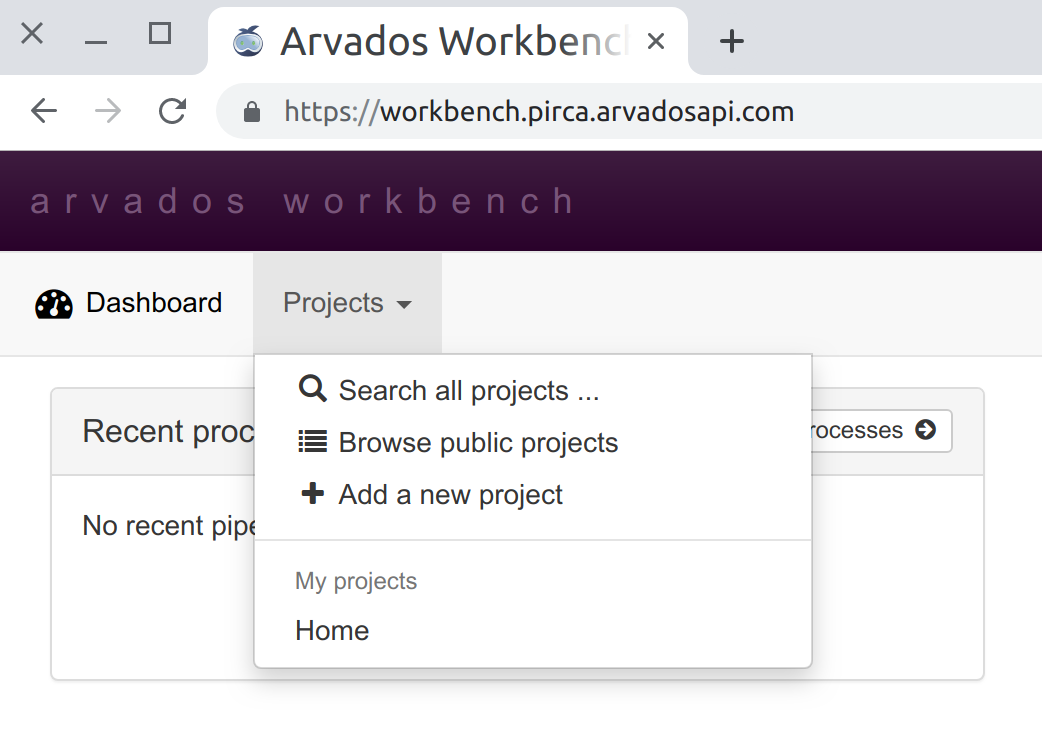Image resolution: width=1042 pixels, height=738 pixels.
Task: Click the list icon beside Browse public projects
Action: tap(313, 442)
